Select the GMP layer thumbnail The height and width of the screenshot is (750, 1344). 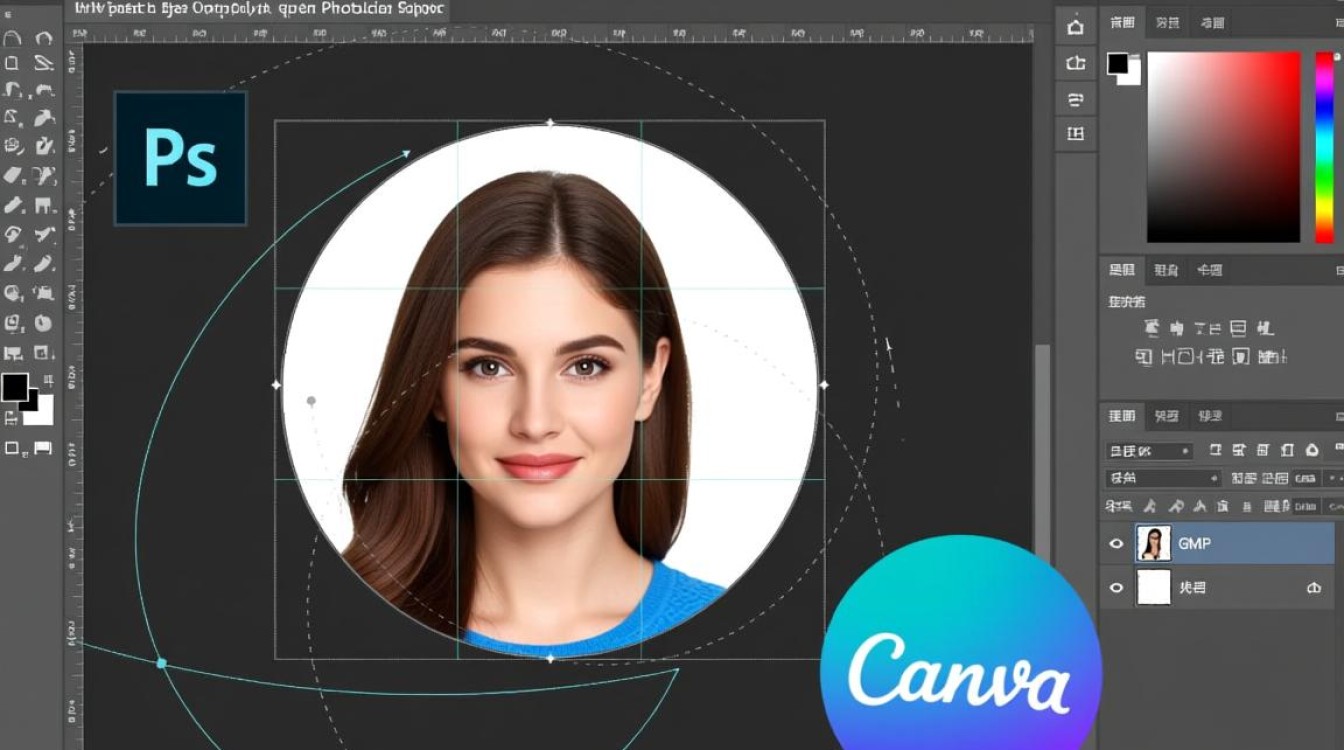1154,543
